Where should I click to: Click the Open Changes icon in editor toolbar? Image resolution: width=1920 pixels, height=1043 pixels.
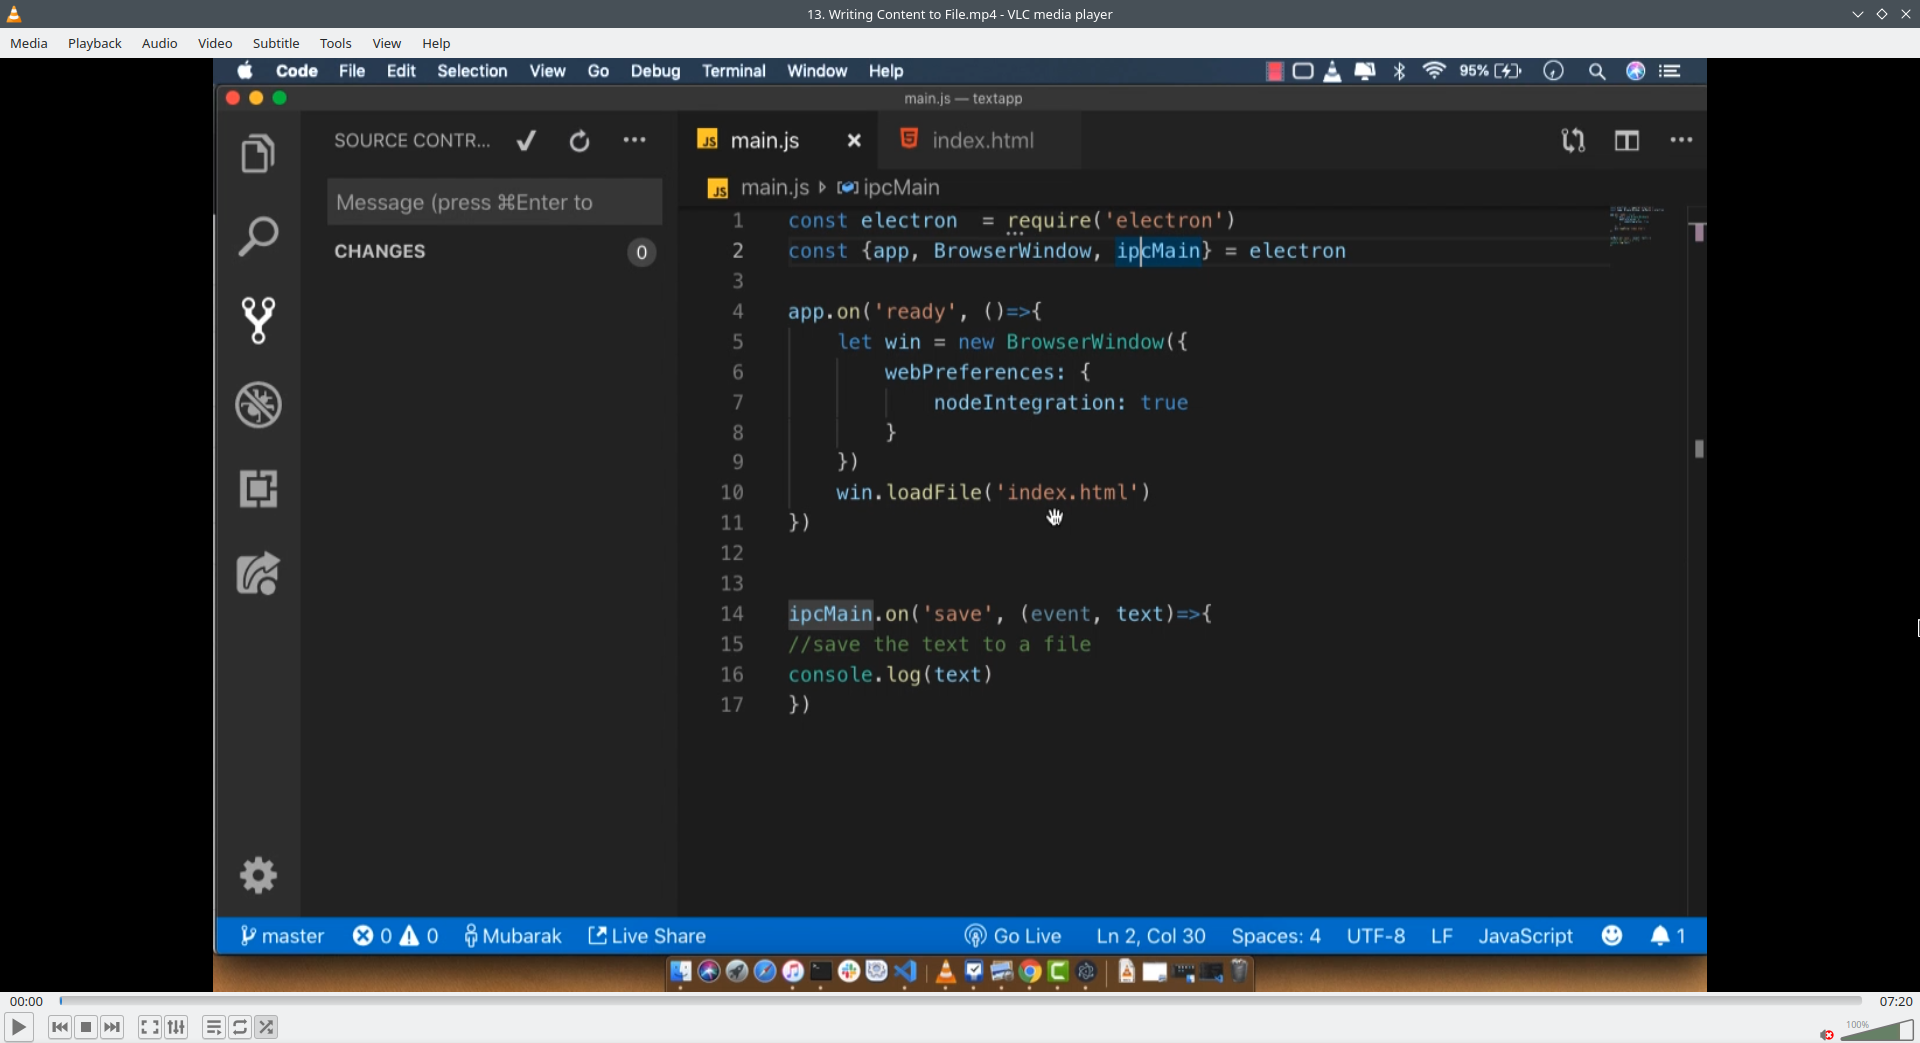click(1573, 141)
